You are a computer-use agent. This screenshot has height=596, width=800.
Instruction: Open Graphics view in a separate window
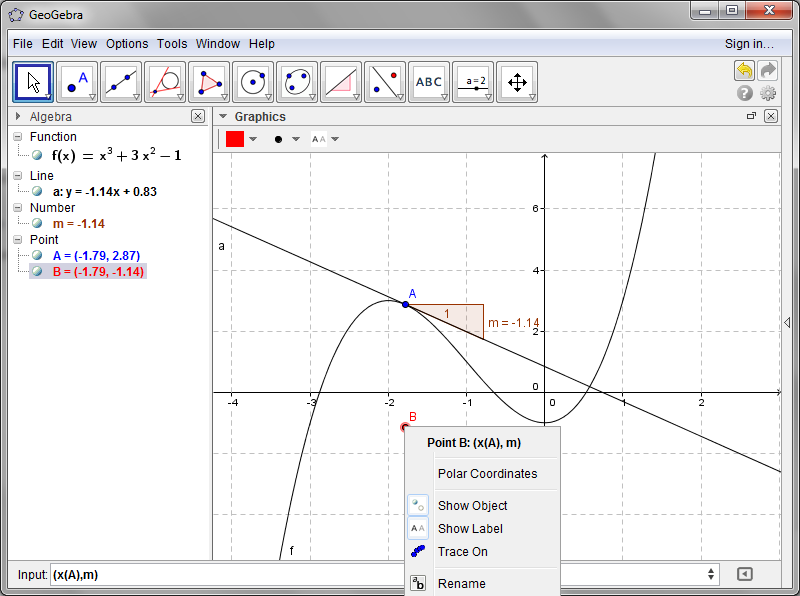point(751,116)
